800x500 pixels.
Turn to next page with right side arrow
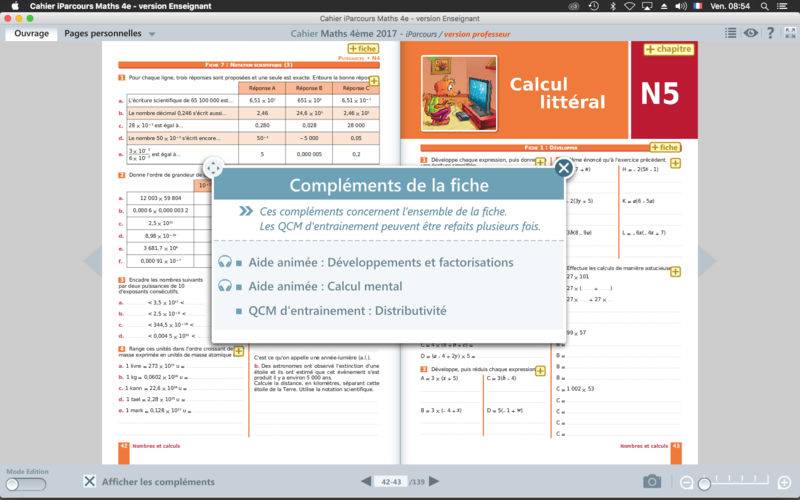[707, 261]
